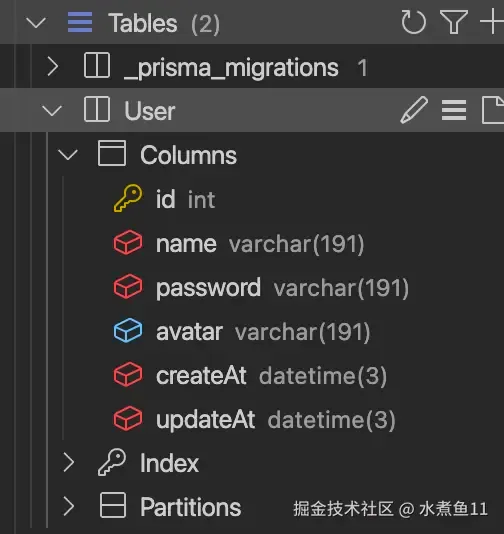Screen dimensions: 504x534
Task: Click the document icon on User row
Action: [x=493, y=110]
